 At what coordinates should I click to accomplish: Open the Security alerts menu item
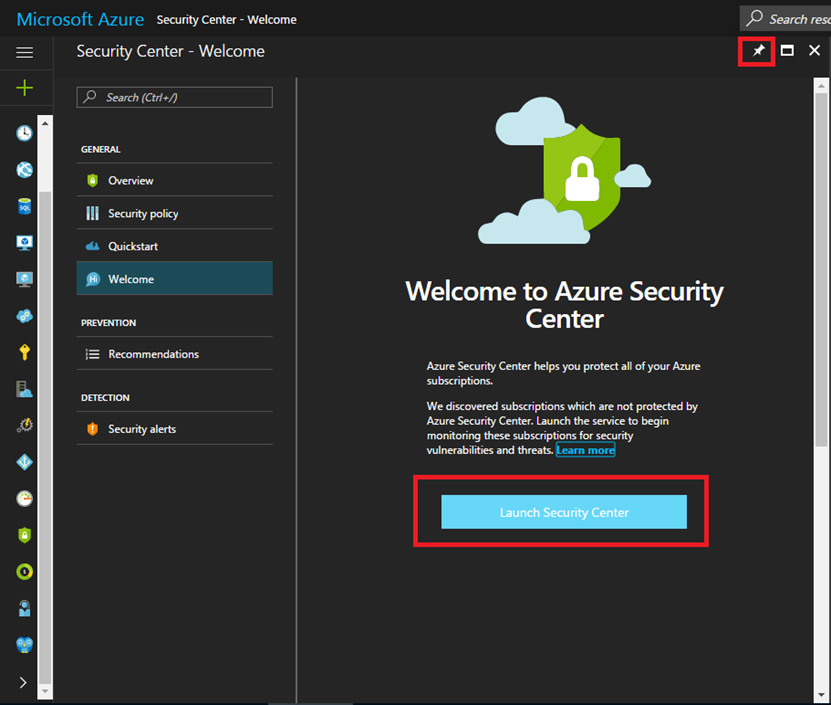click(x=174, y=428)
